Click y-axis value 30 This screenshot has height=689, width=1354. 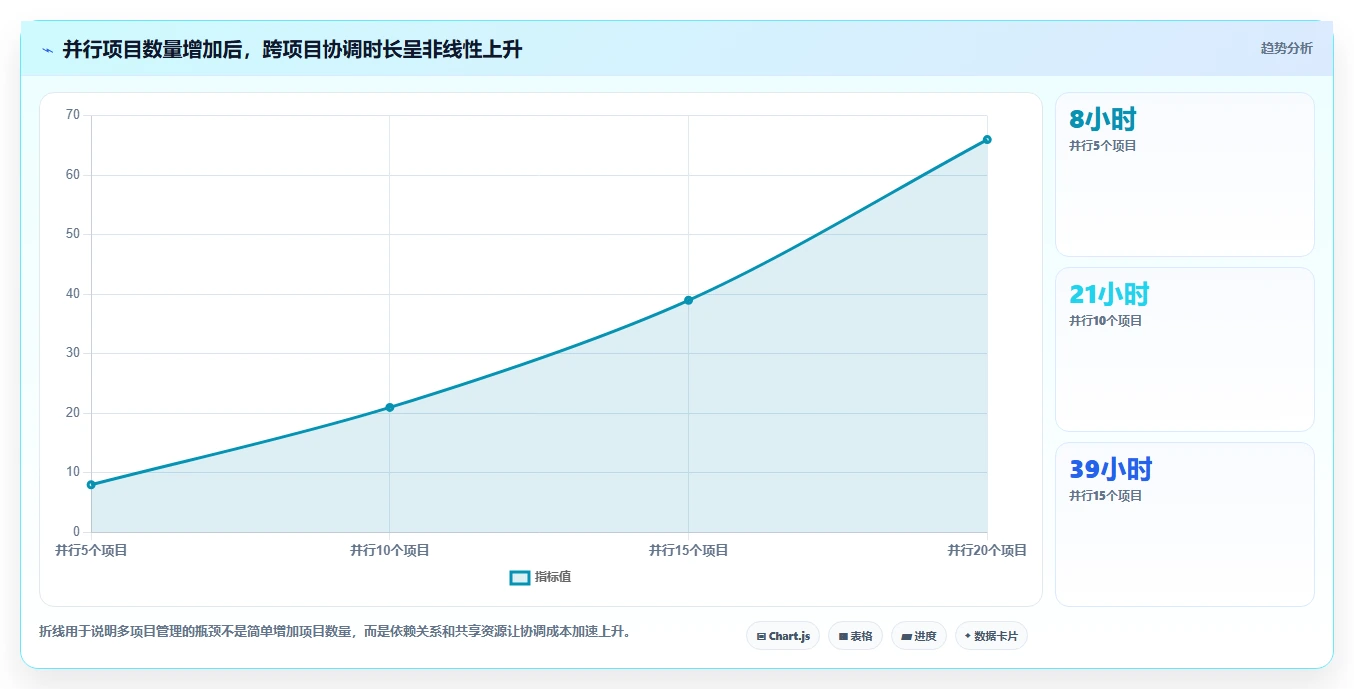[x=72, y=353]
